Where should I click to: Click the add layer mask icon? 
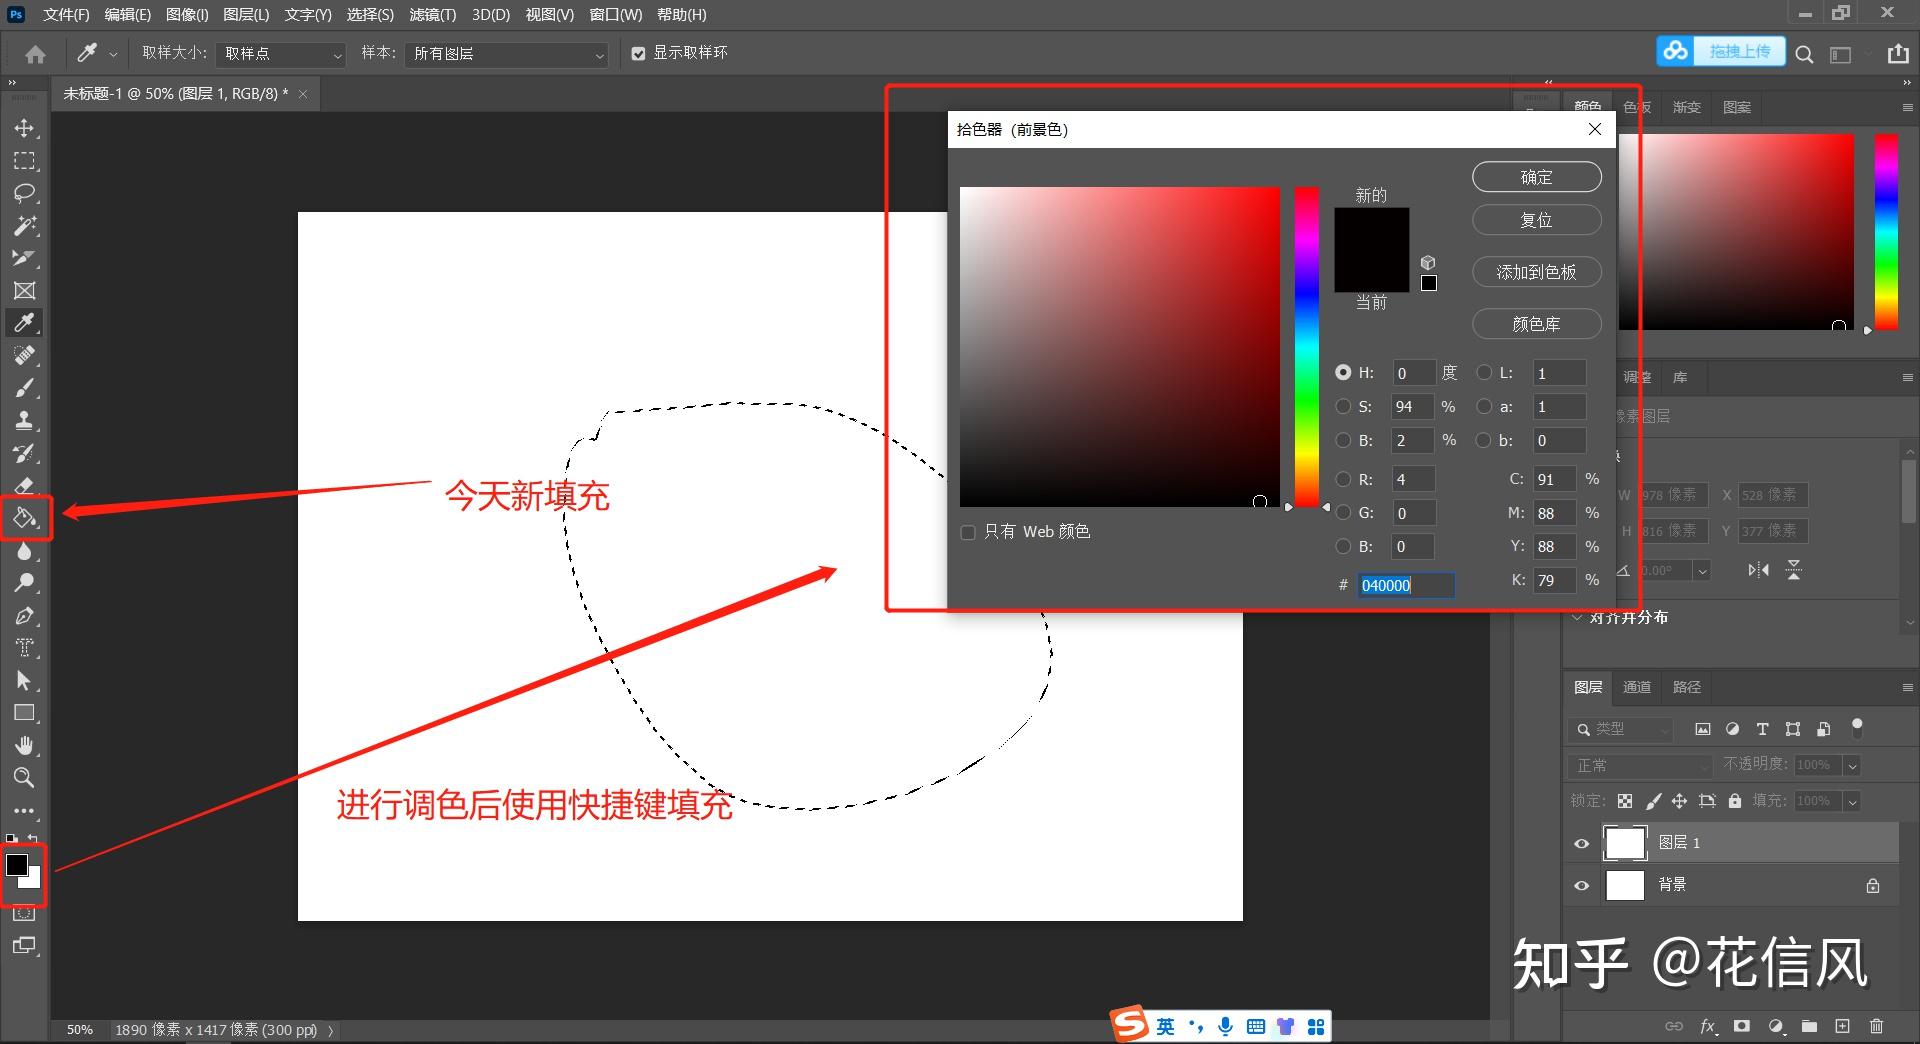point(1742,1026)
